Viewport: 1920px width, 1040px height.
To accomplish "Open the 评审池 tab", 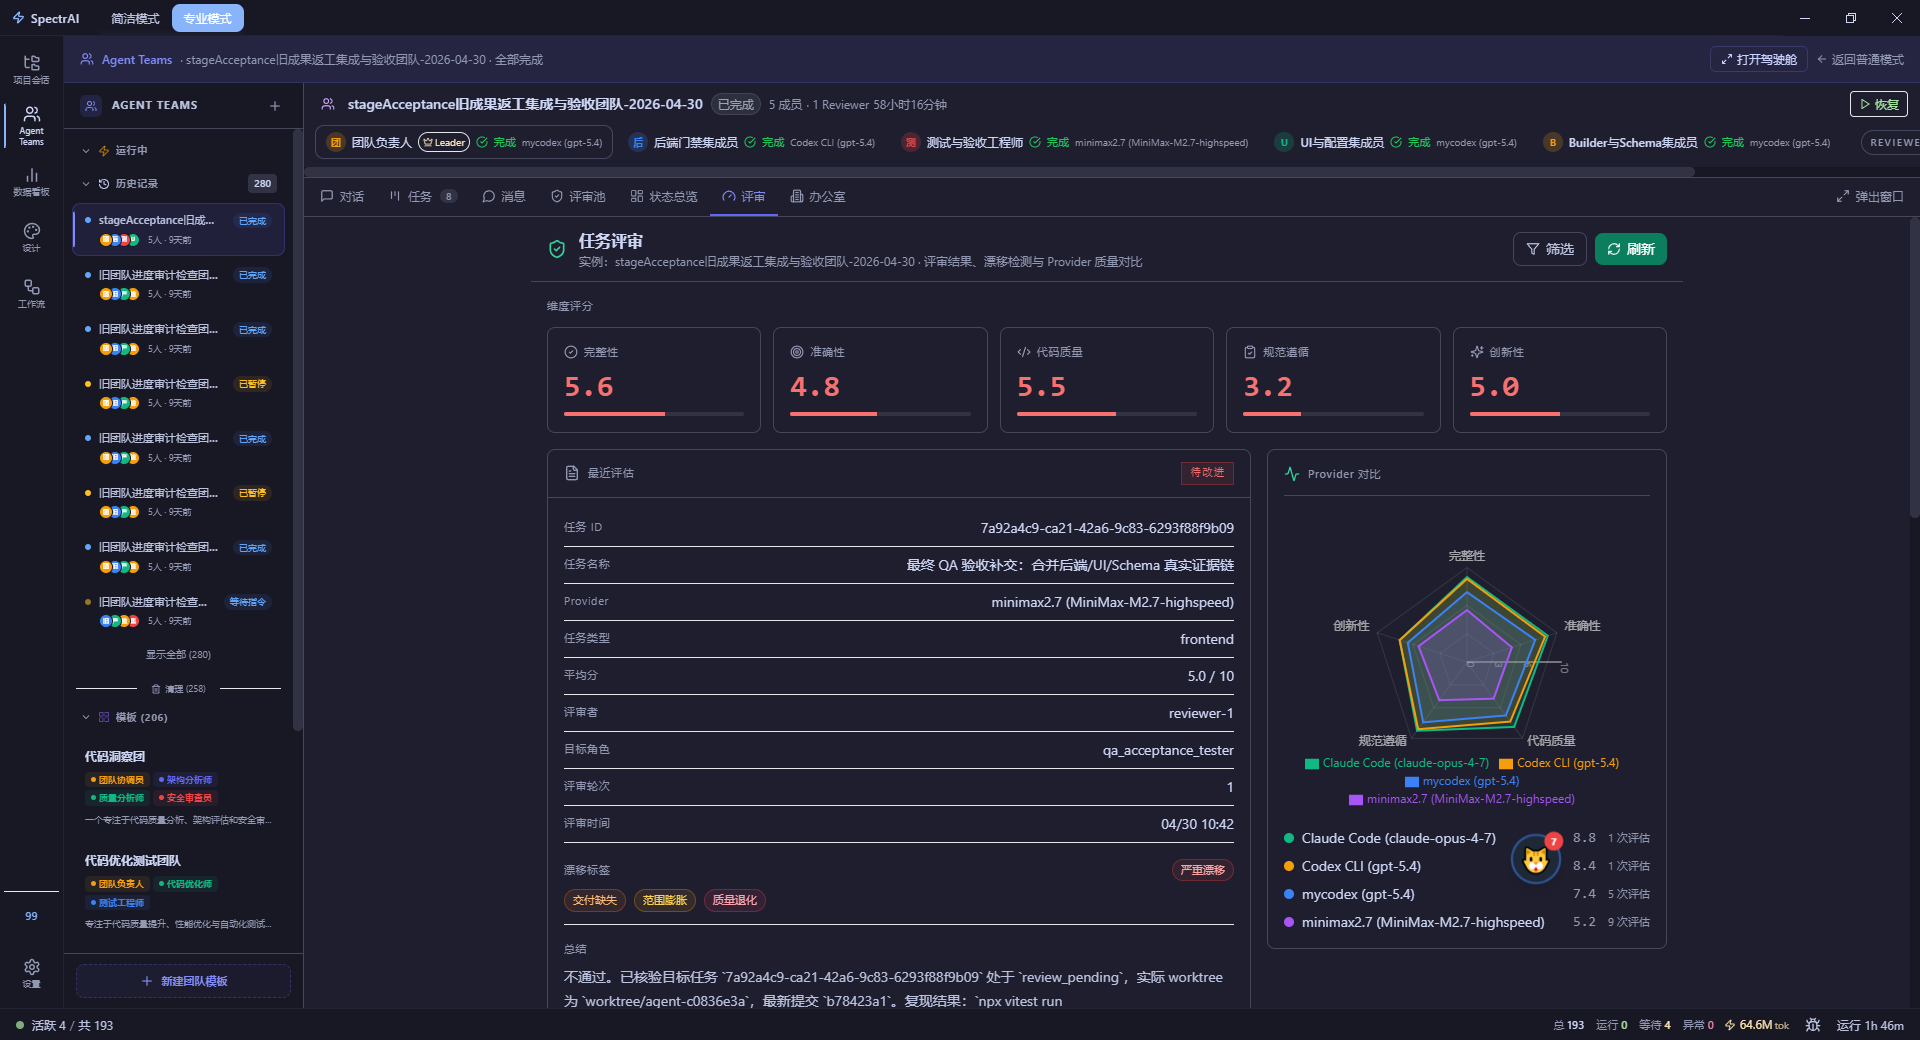I will click(x=578, y=196).
